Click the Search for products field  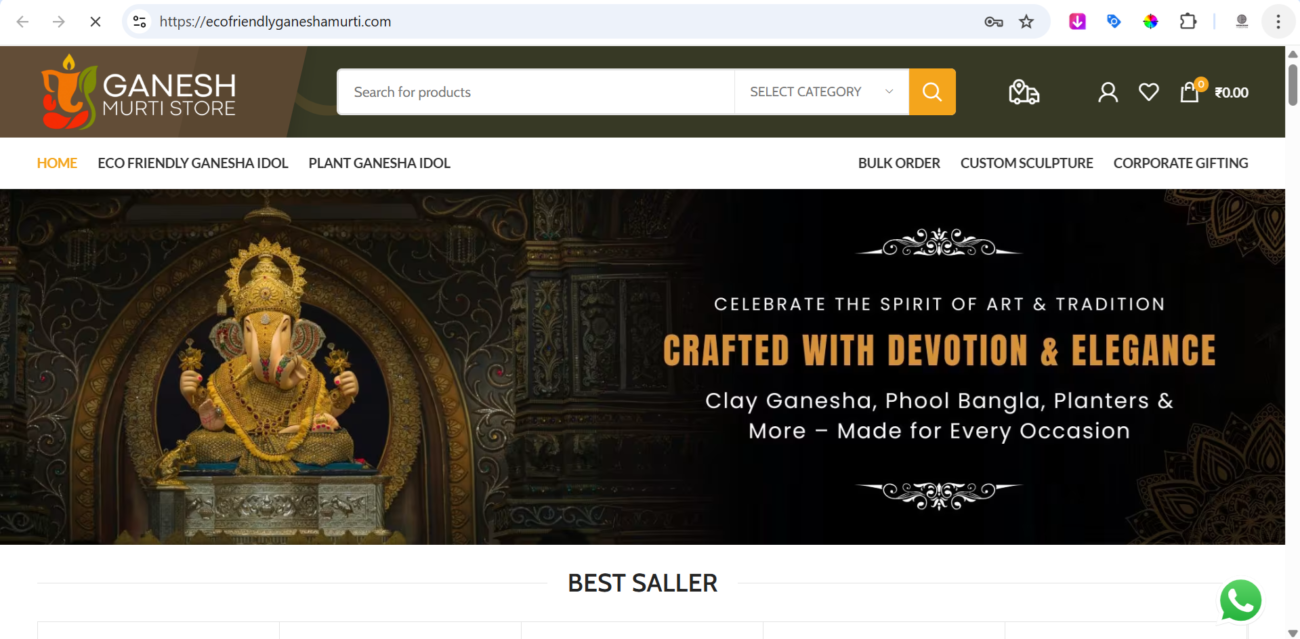(x=536, y=92)
